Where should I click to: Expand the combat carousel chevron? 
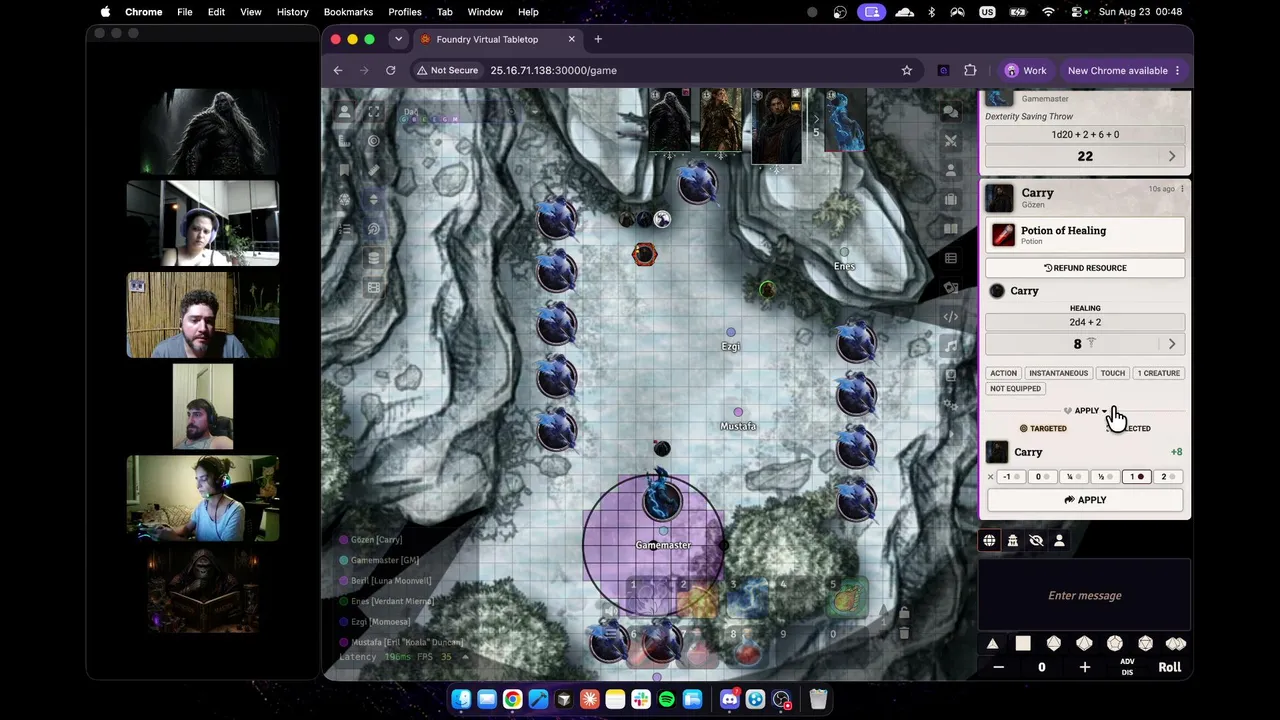point(816,118)
